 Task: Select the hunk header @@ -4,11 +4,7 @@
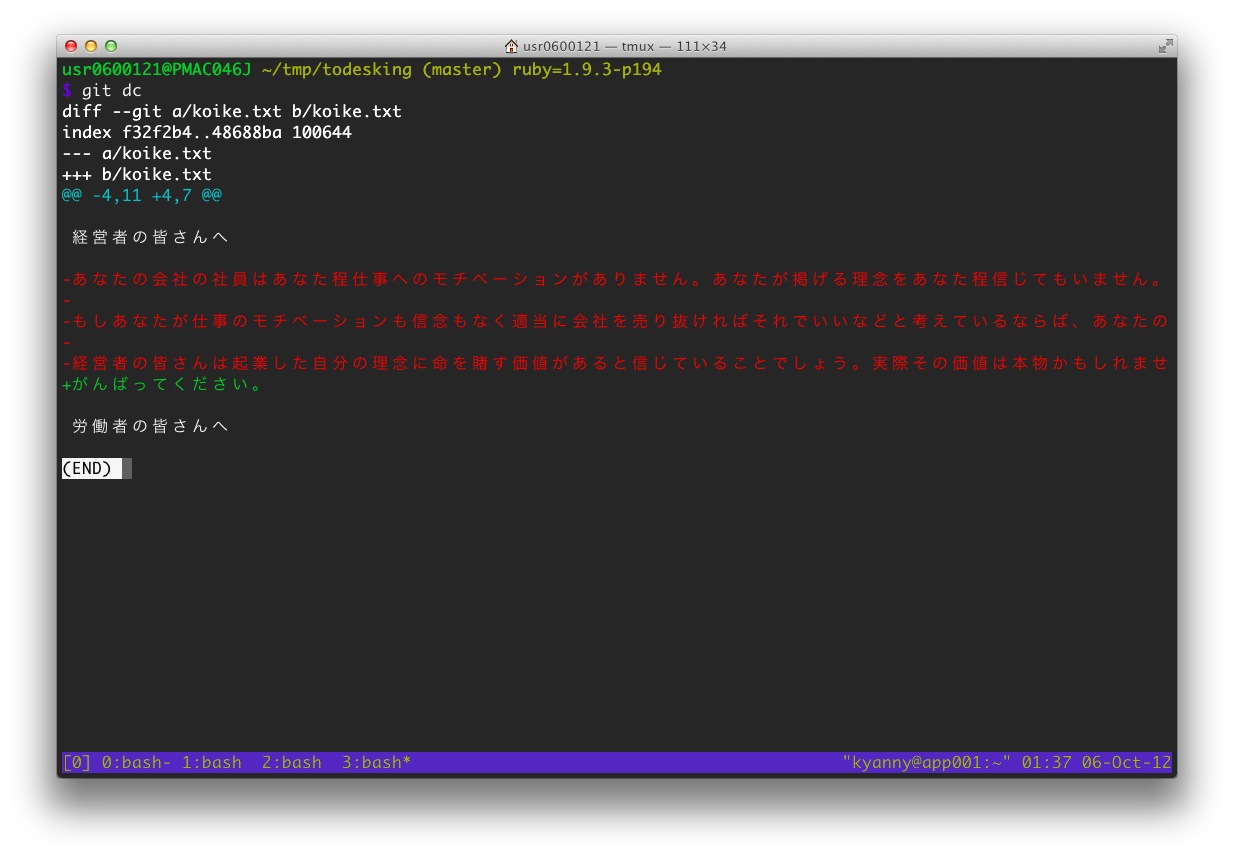coord(140,194)
